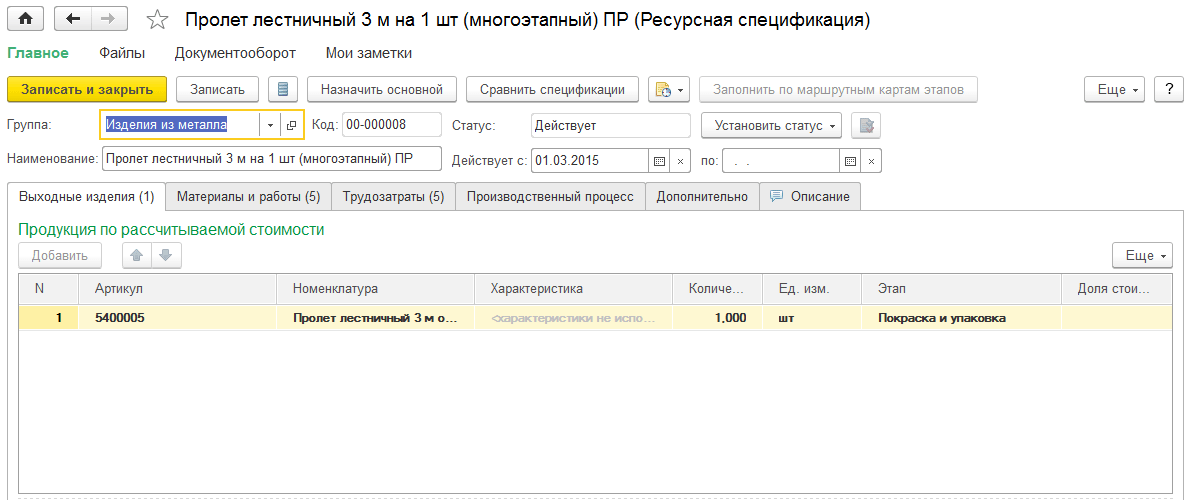
Task: Move row up in output products table
Action: click(137, 256)
